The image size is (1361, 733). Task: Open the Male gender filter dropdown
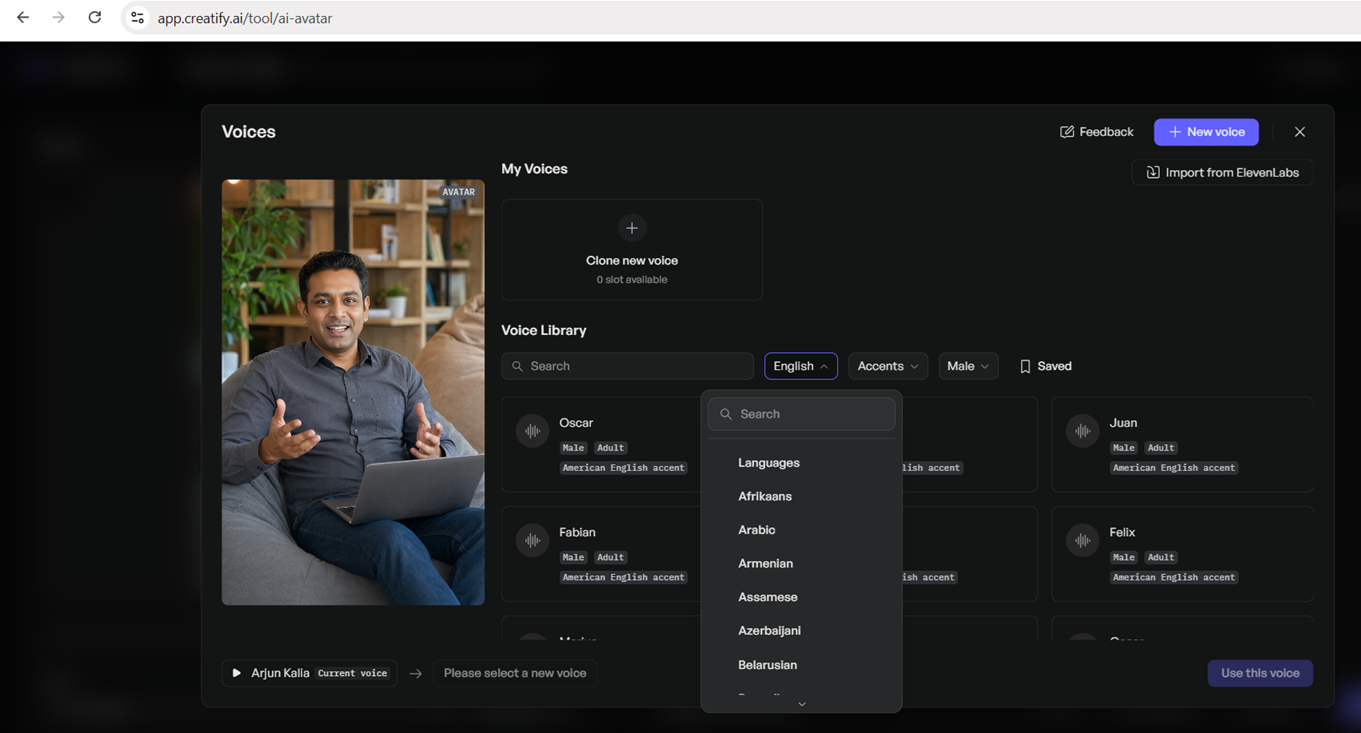(968, 366)
